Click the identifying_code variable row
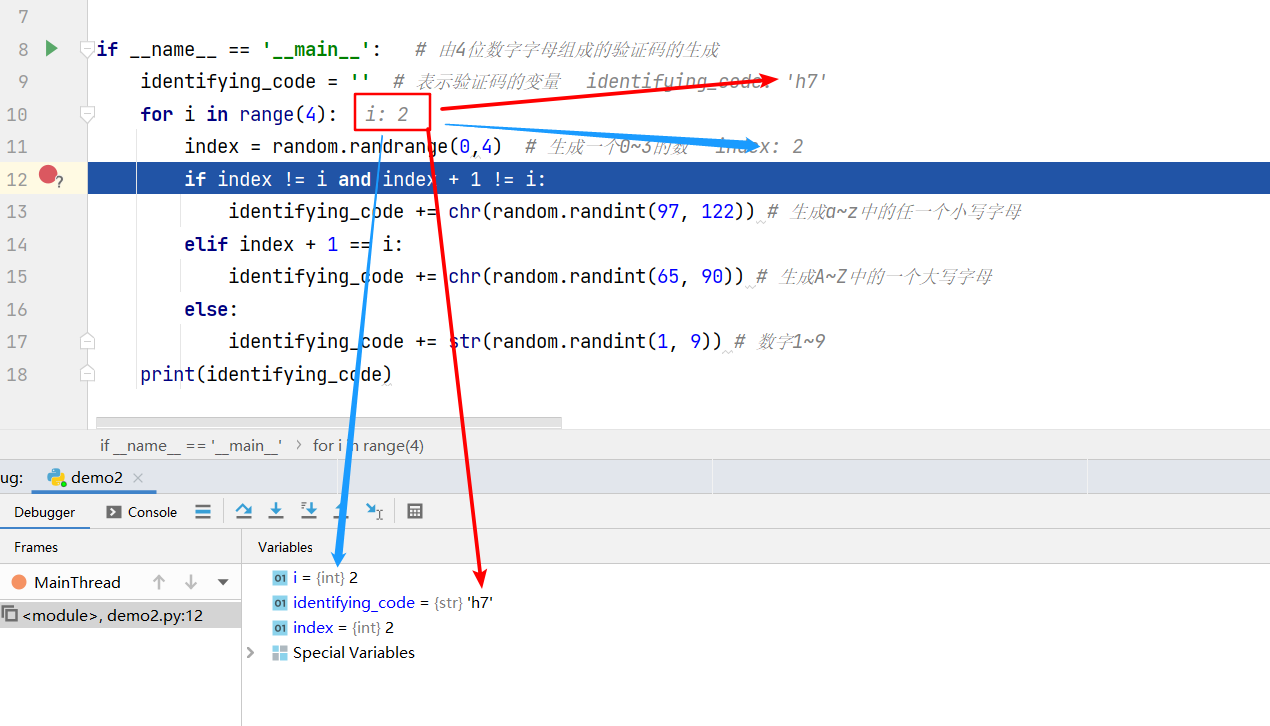The width and height of the screenshot is (1270, 726). (353, 602)
